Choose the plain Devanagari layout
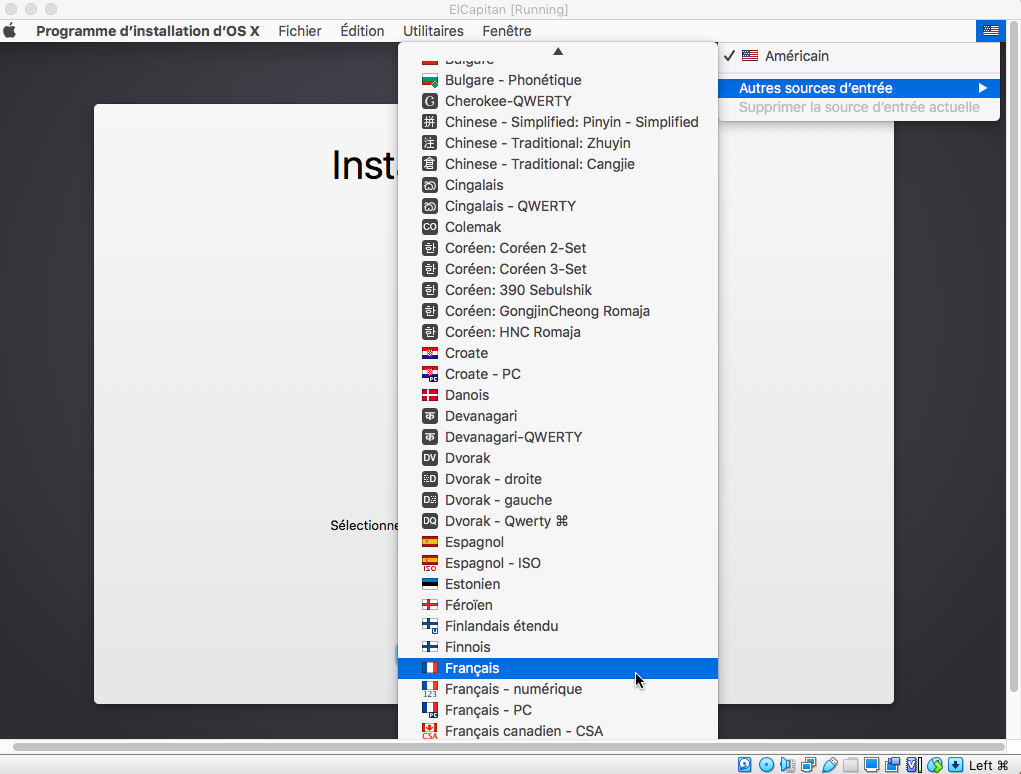 click(557, 416)
